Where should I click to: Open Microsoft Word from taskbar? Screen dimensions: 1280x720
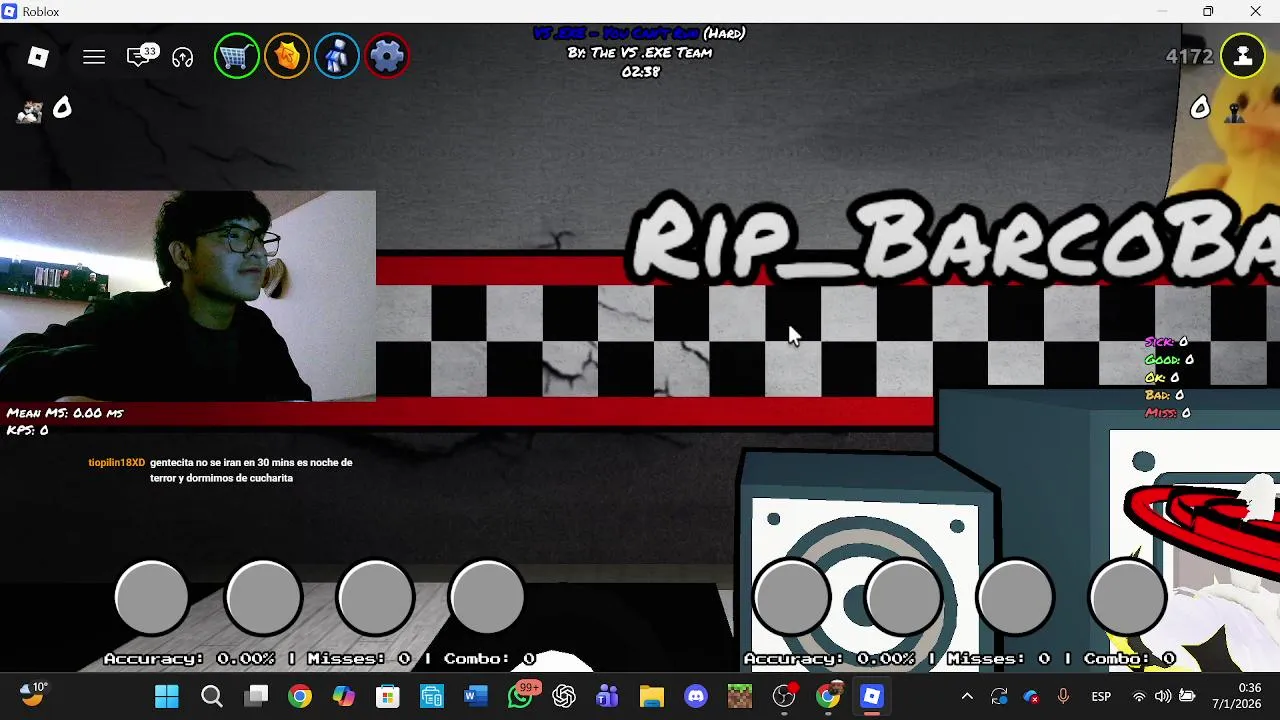coord(476,696)
